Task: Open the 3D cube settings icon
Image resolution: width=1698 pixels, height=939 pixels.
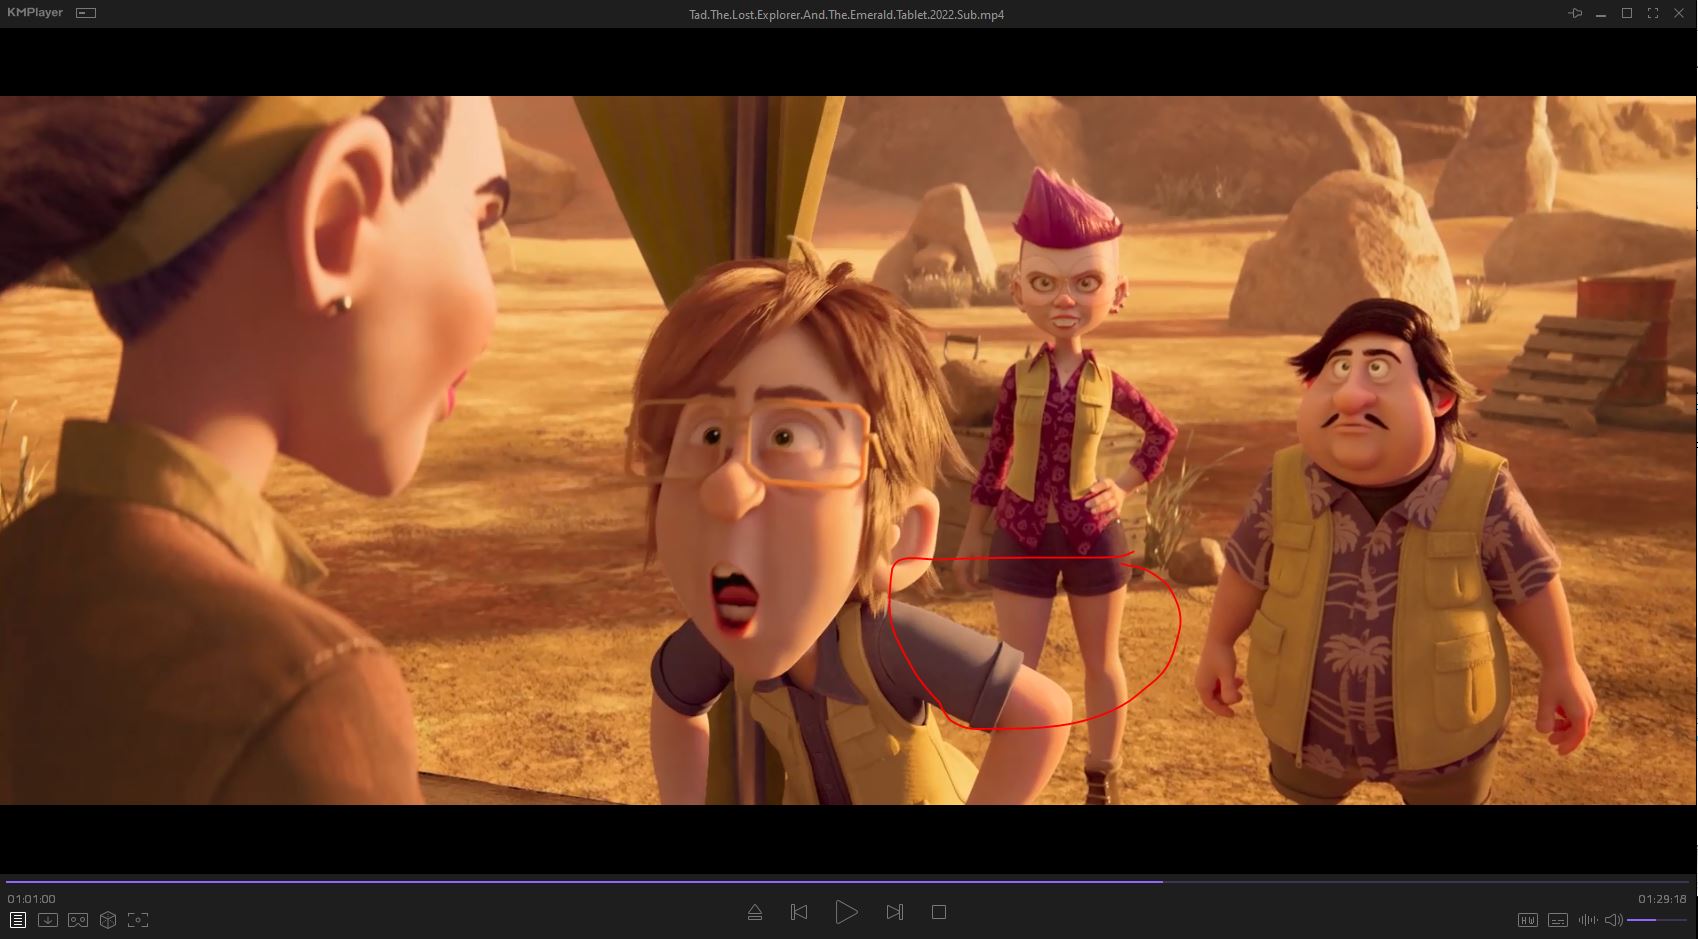Action: pyautogui.click(x=108, y=920)
